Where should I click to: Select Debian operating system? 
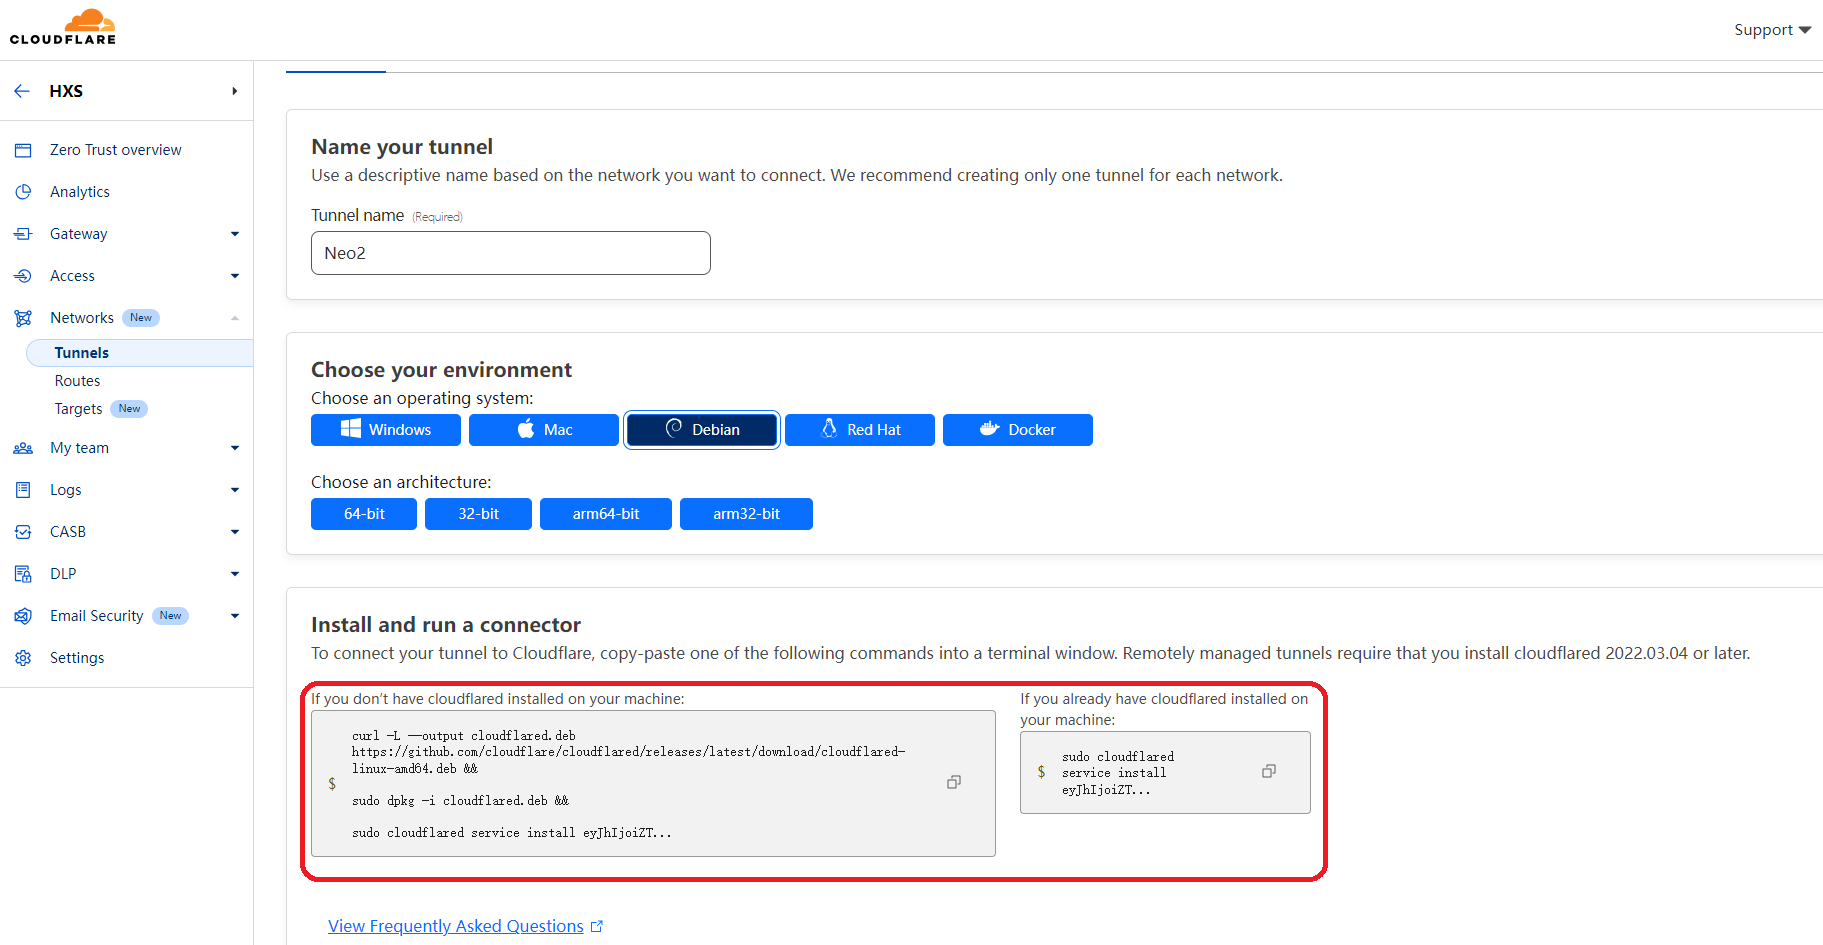(x=702, y=430)
